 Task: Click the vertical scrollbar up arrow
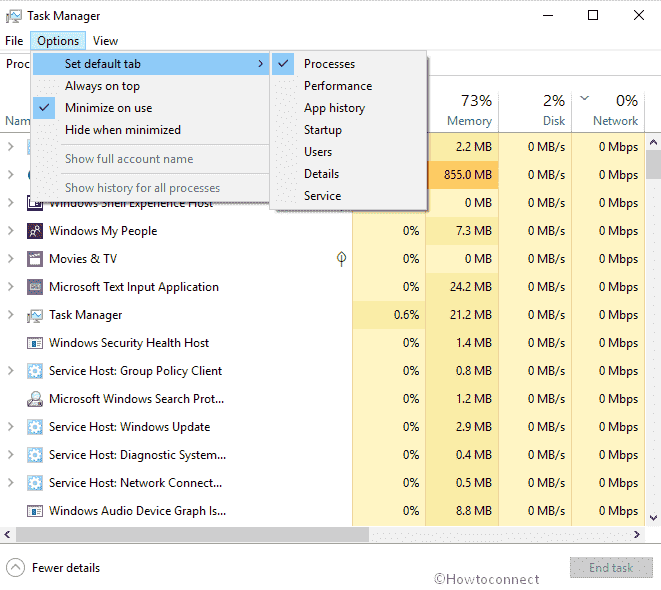[653, 142]
